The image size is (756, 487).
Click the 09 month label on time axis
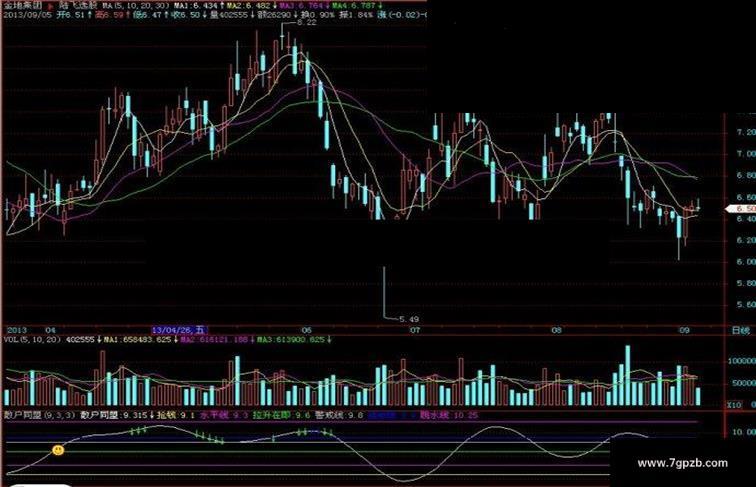point(684,330)
